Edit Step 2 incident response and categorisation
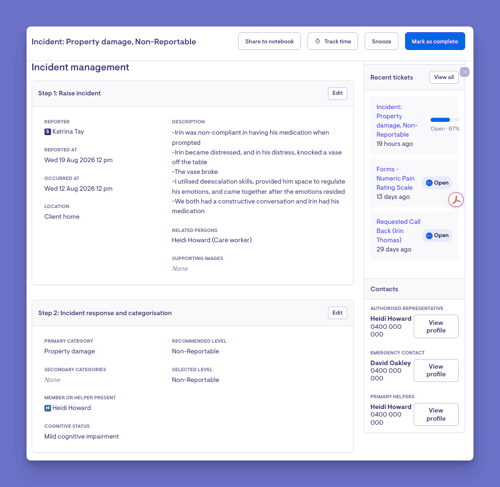The image size is (500, 487). [x=337, y=313]
